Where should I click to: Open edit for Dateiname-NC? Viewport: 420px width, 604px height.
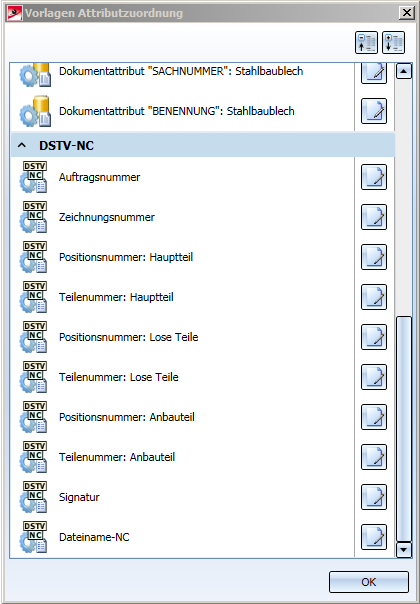click(374, 537)
